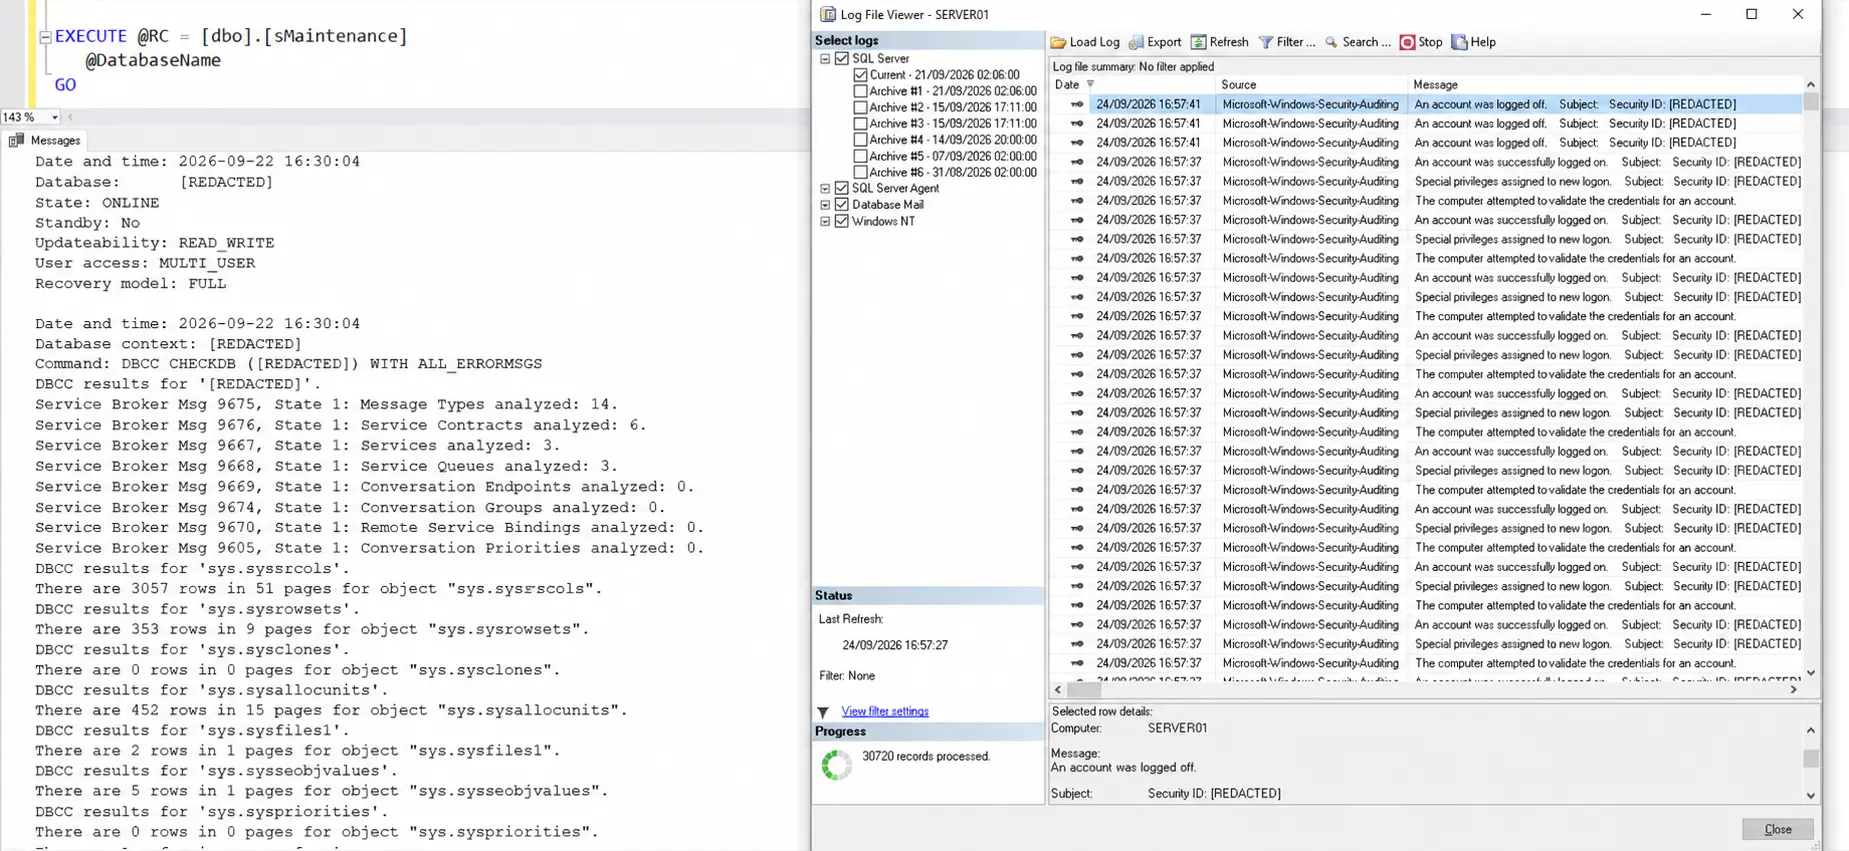Click the Export toolbar icon

tap(1136, 42)
